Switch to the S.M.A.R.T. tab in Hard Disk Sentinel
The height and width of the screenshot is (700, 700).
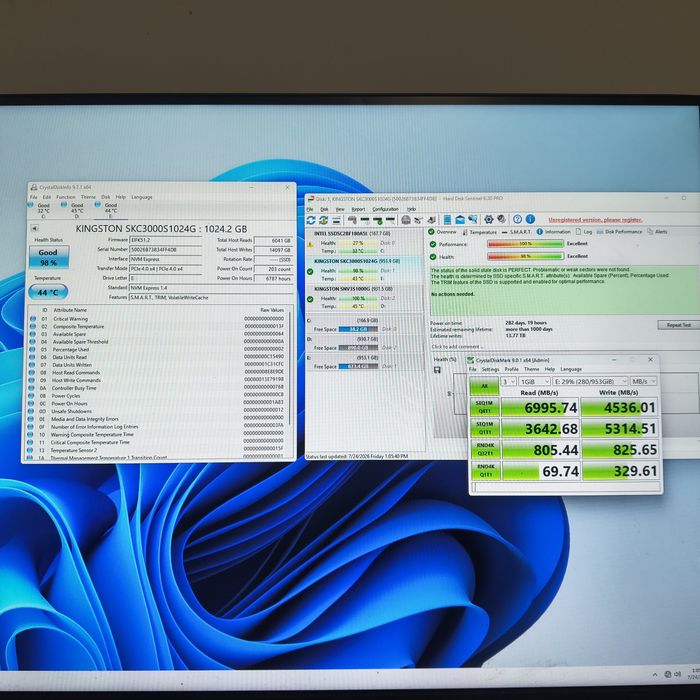[x=517, y=232]
